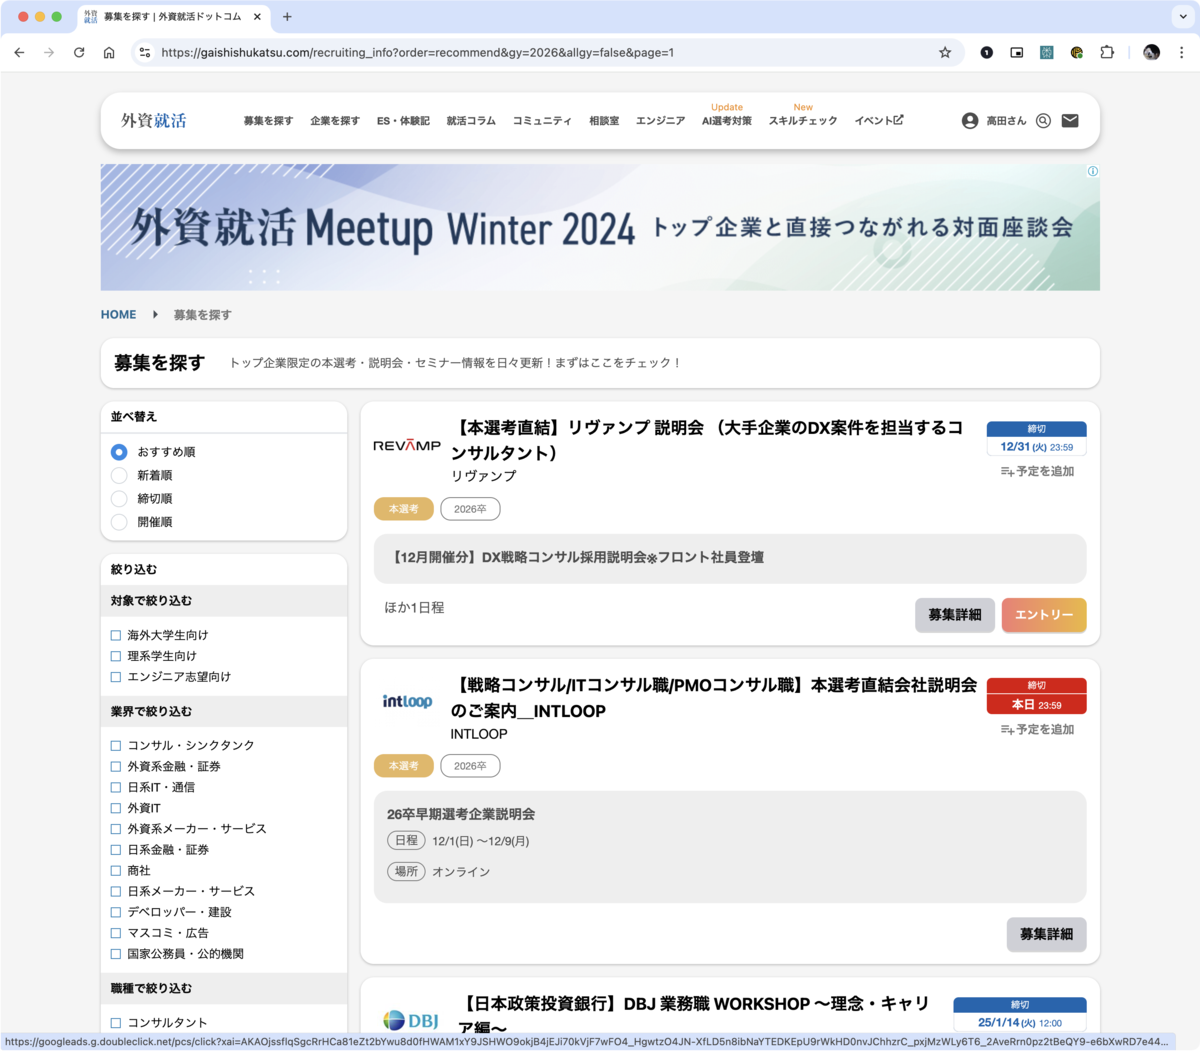Open the messages envelope icon
The width and height of the screenshot is (1200, 1051).
1070,121
